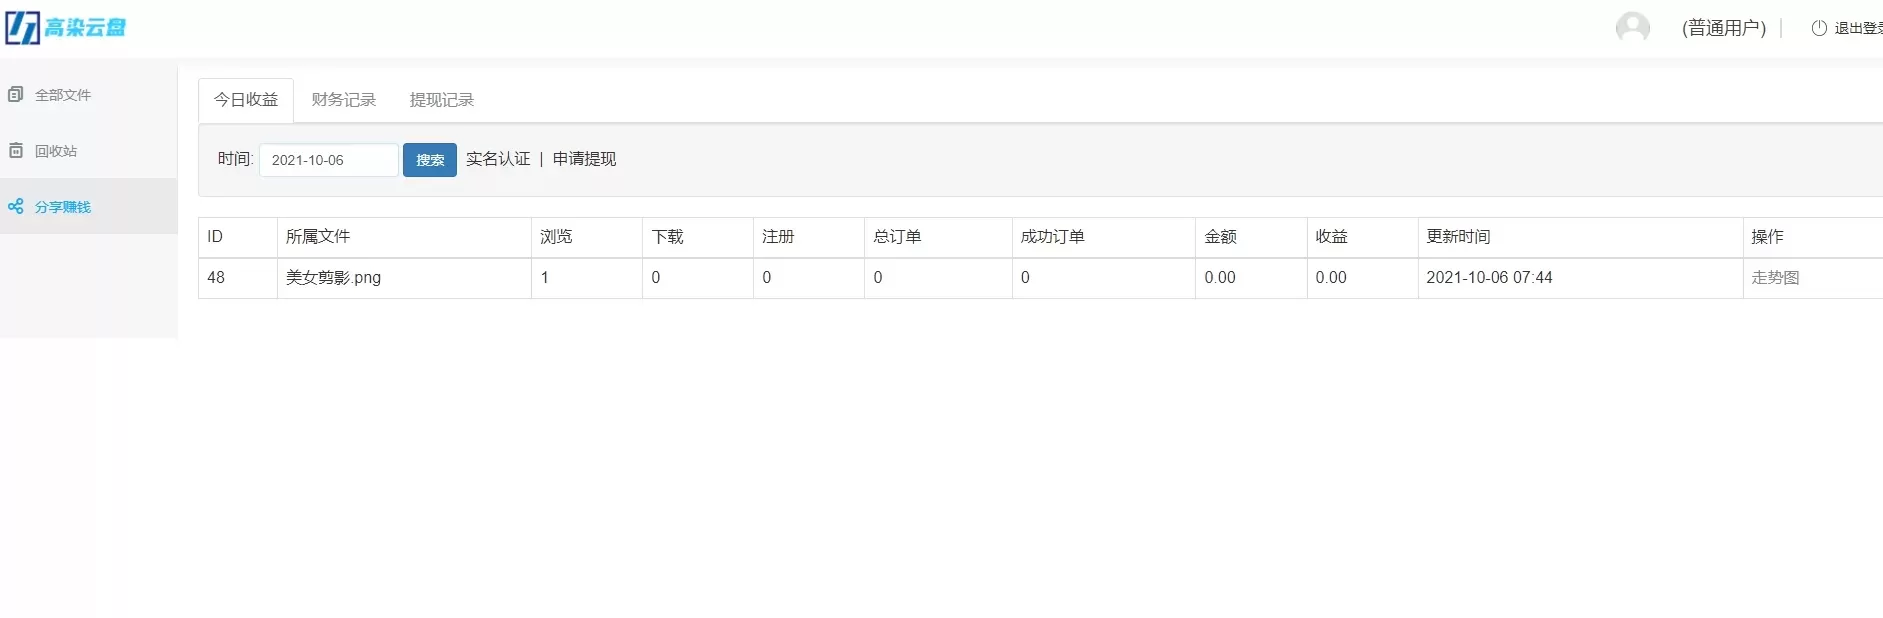Viewport: 1883px width, 618px height.
Task: Click the (普通用户) account label
Action: [x=1723, y=28]
